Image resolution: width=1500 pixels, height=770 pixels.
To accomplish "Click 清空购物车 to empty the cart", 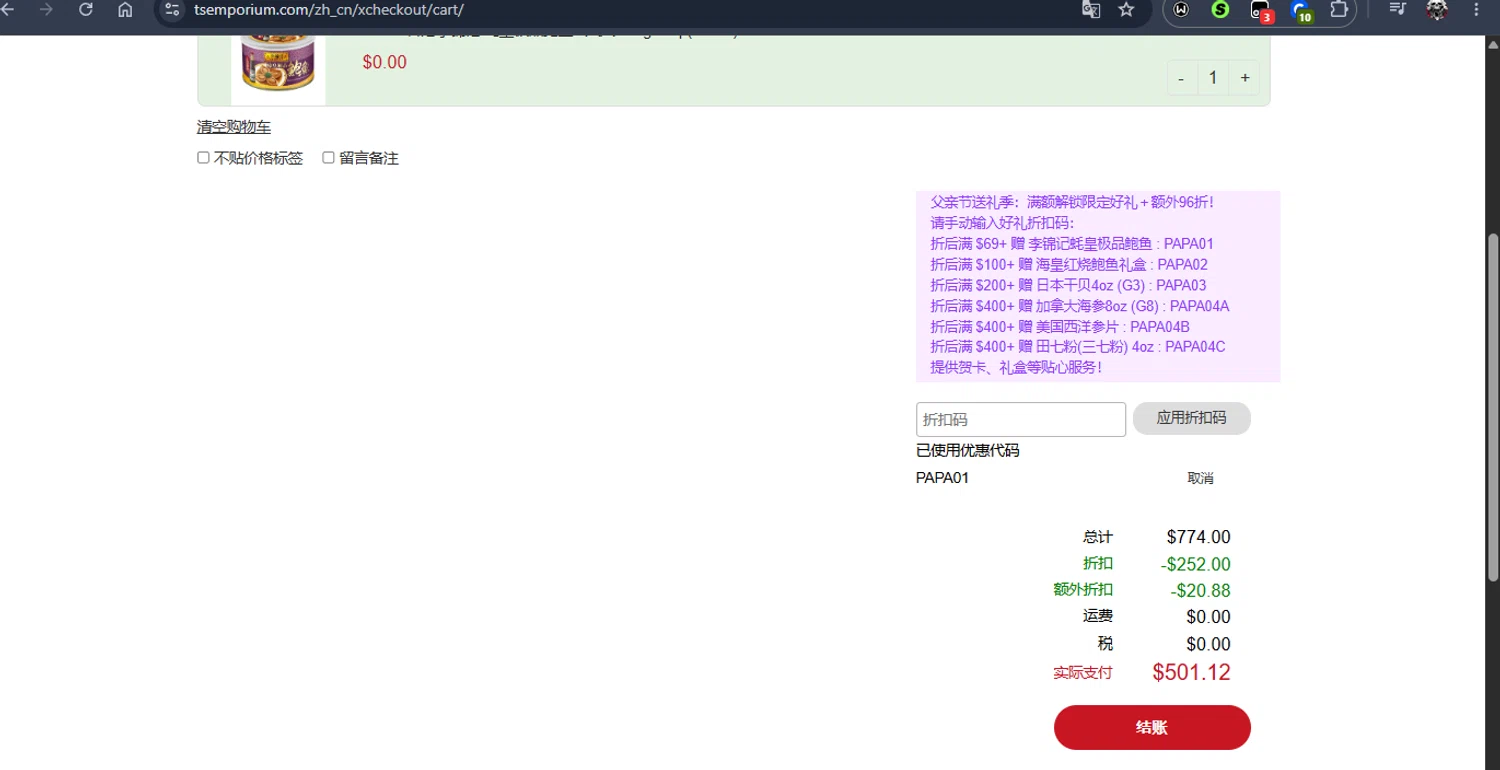I will [234, 127].
